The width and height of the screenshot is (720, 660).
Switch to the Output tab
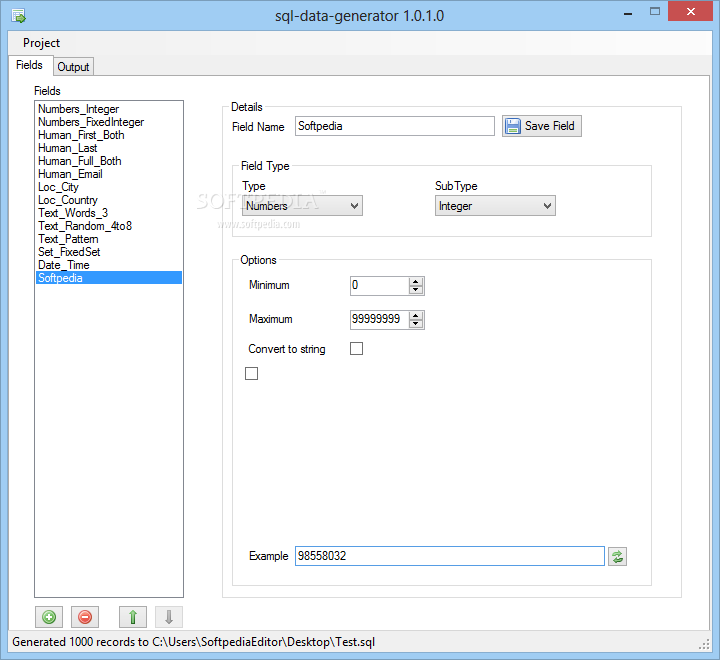[73, 67]
